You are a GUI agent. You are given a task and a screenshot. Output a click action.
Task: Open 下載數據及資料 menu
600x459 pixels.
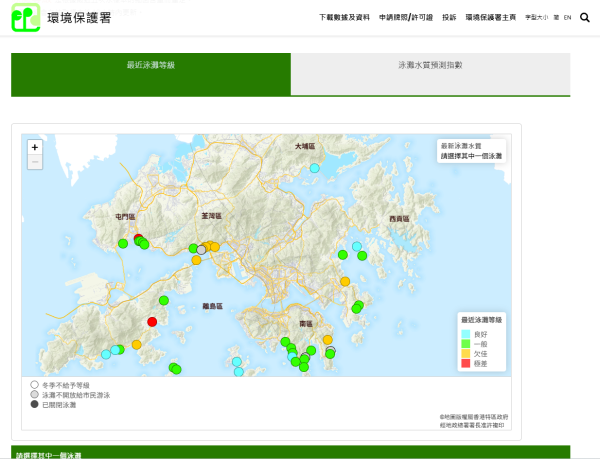click(344, 18)
